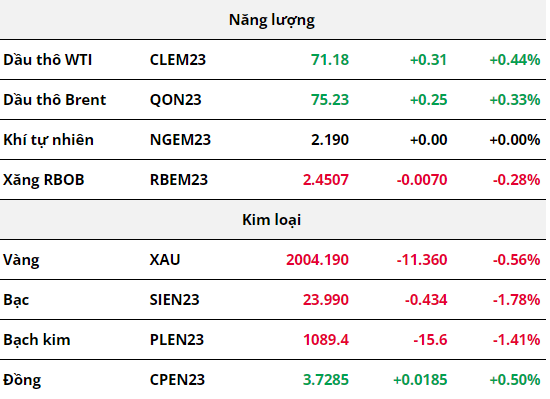550x399 pixels.
Task: Click the natural gas price 2.190
Action: [330, 140]
